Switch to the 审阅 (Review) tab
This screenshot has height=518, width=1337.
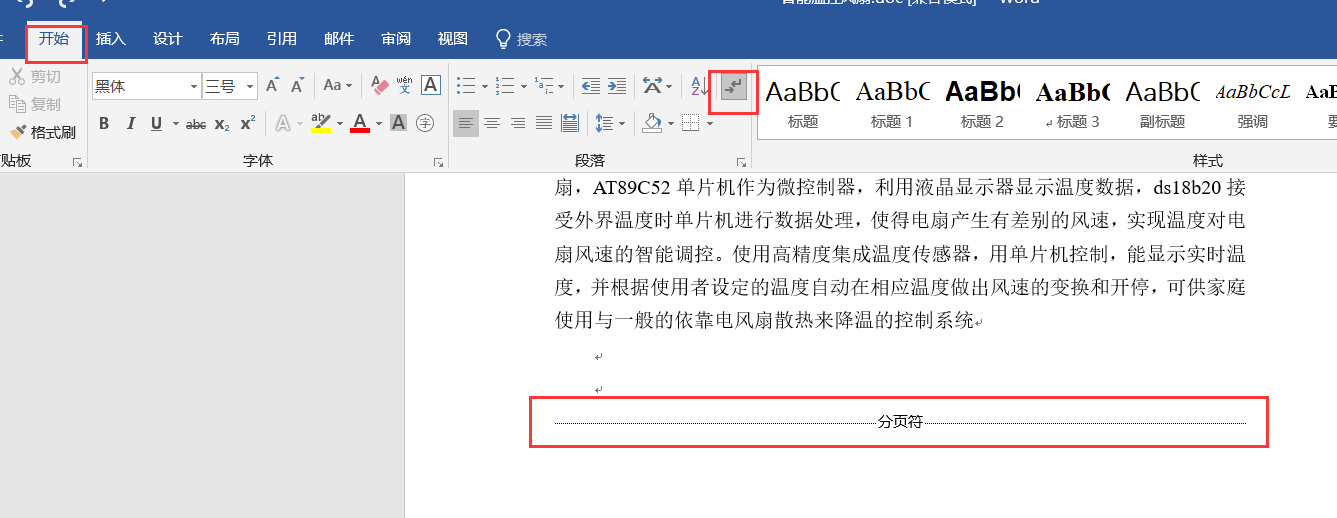[x=396, y=39]
